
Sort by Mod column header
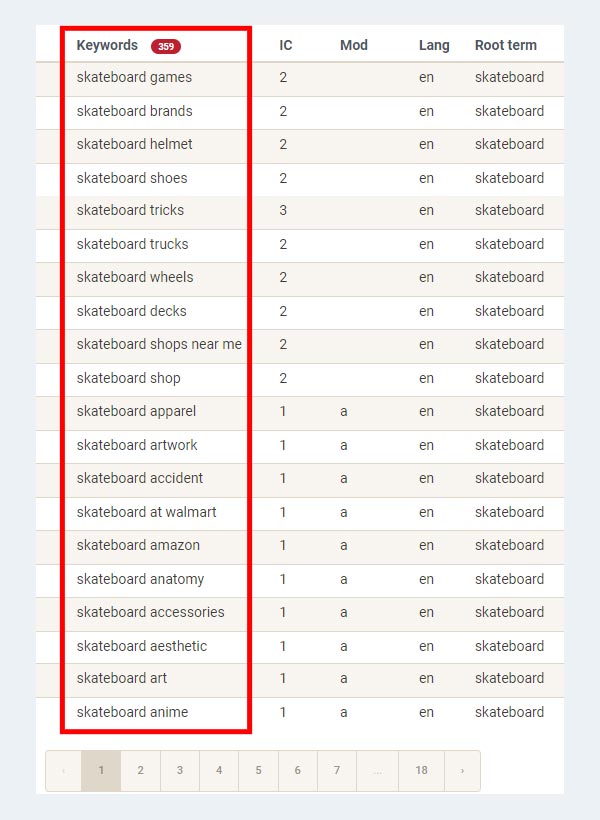pyautogui.click(x=354, y=46)
